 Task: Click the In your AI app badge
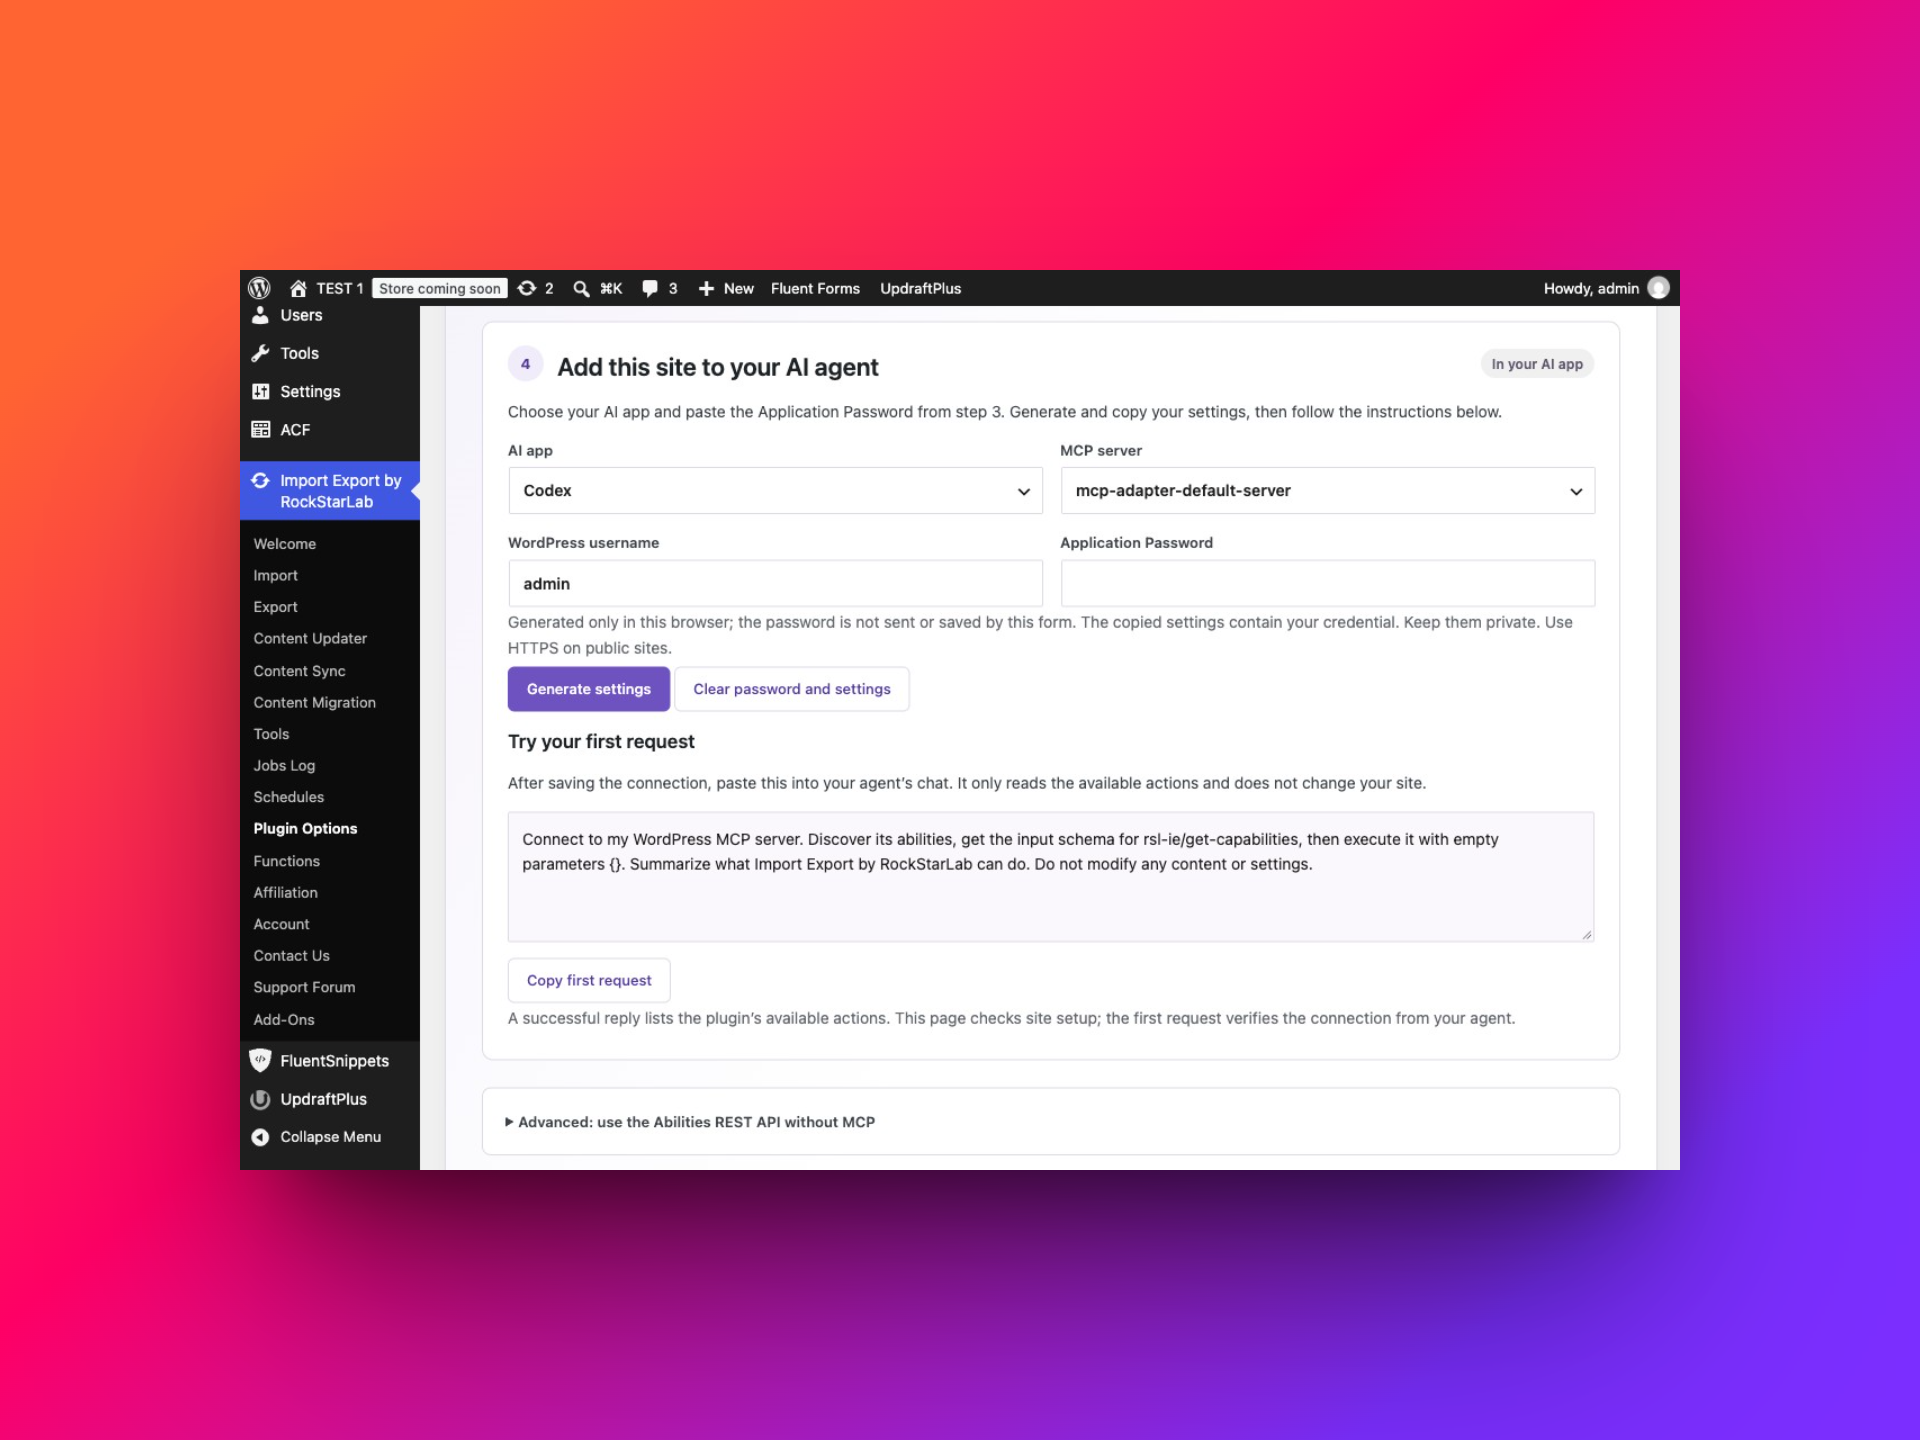click(x=1537, y=364)
